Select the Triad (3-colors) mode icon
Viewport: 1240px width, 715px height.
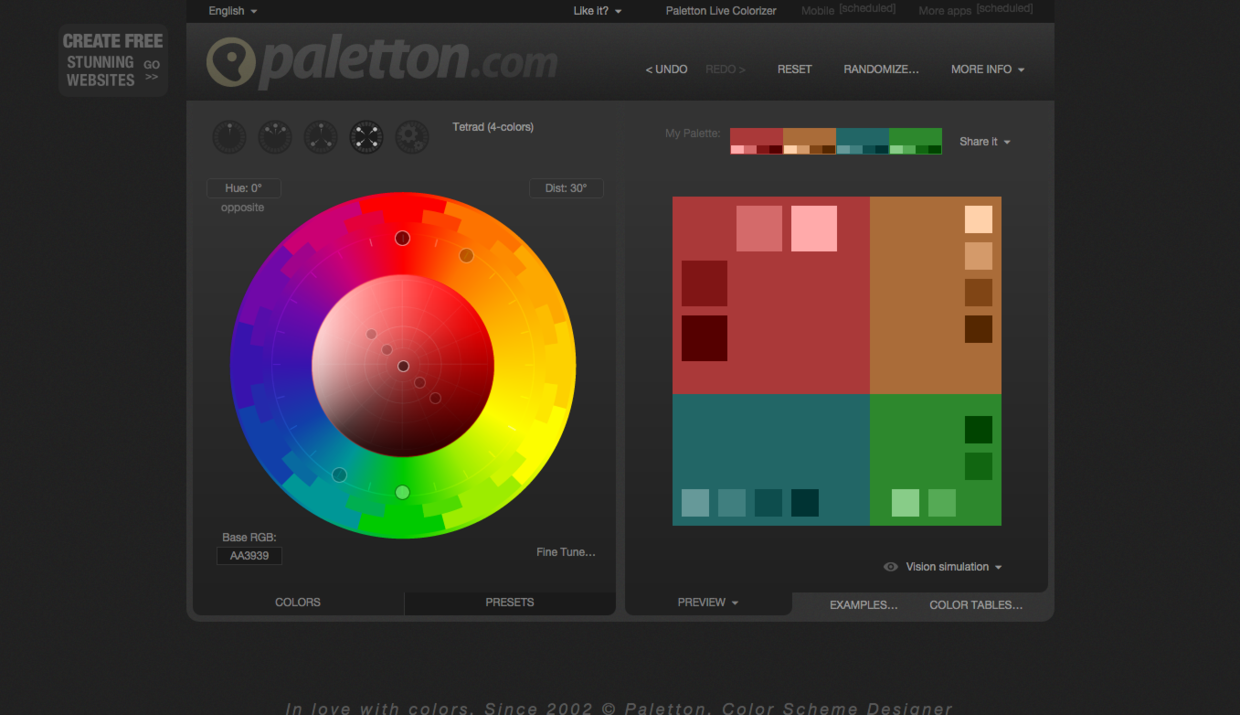click(x=321, y=137)
